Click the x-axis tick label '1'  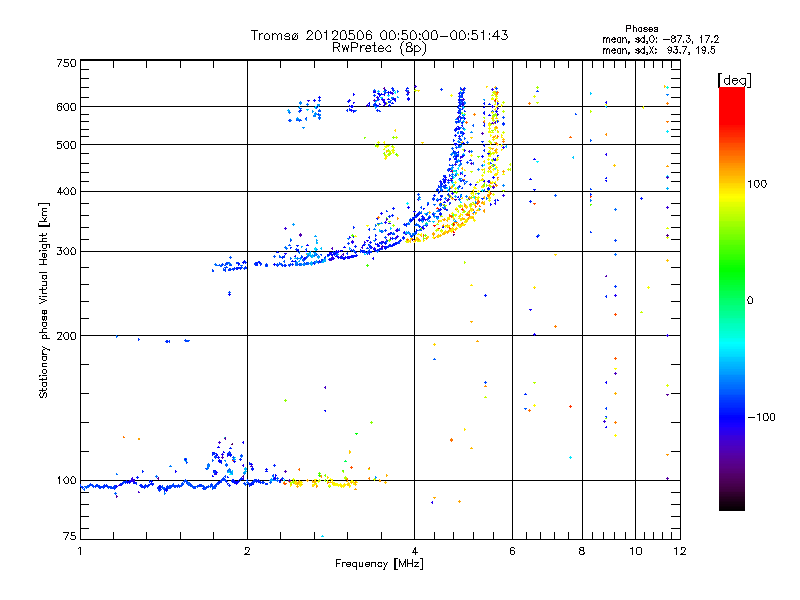[x=80, y=551]
